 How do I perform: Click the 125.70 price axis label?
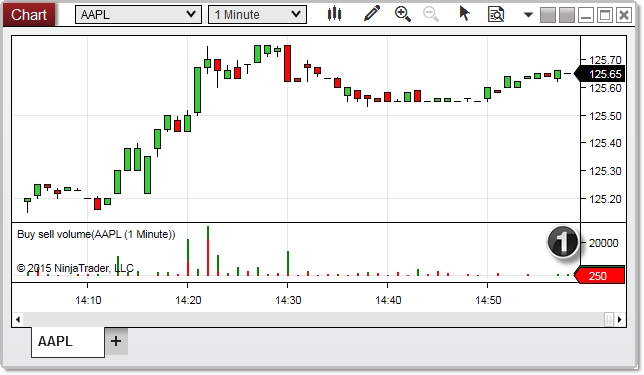[605, 60]
